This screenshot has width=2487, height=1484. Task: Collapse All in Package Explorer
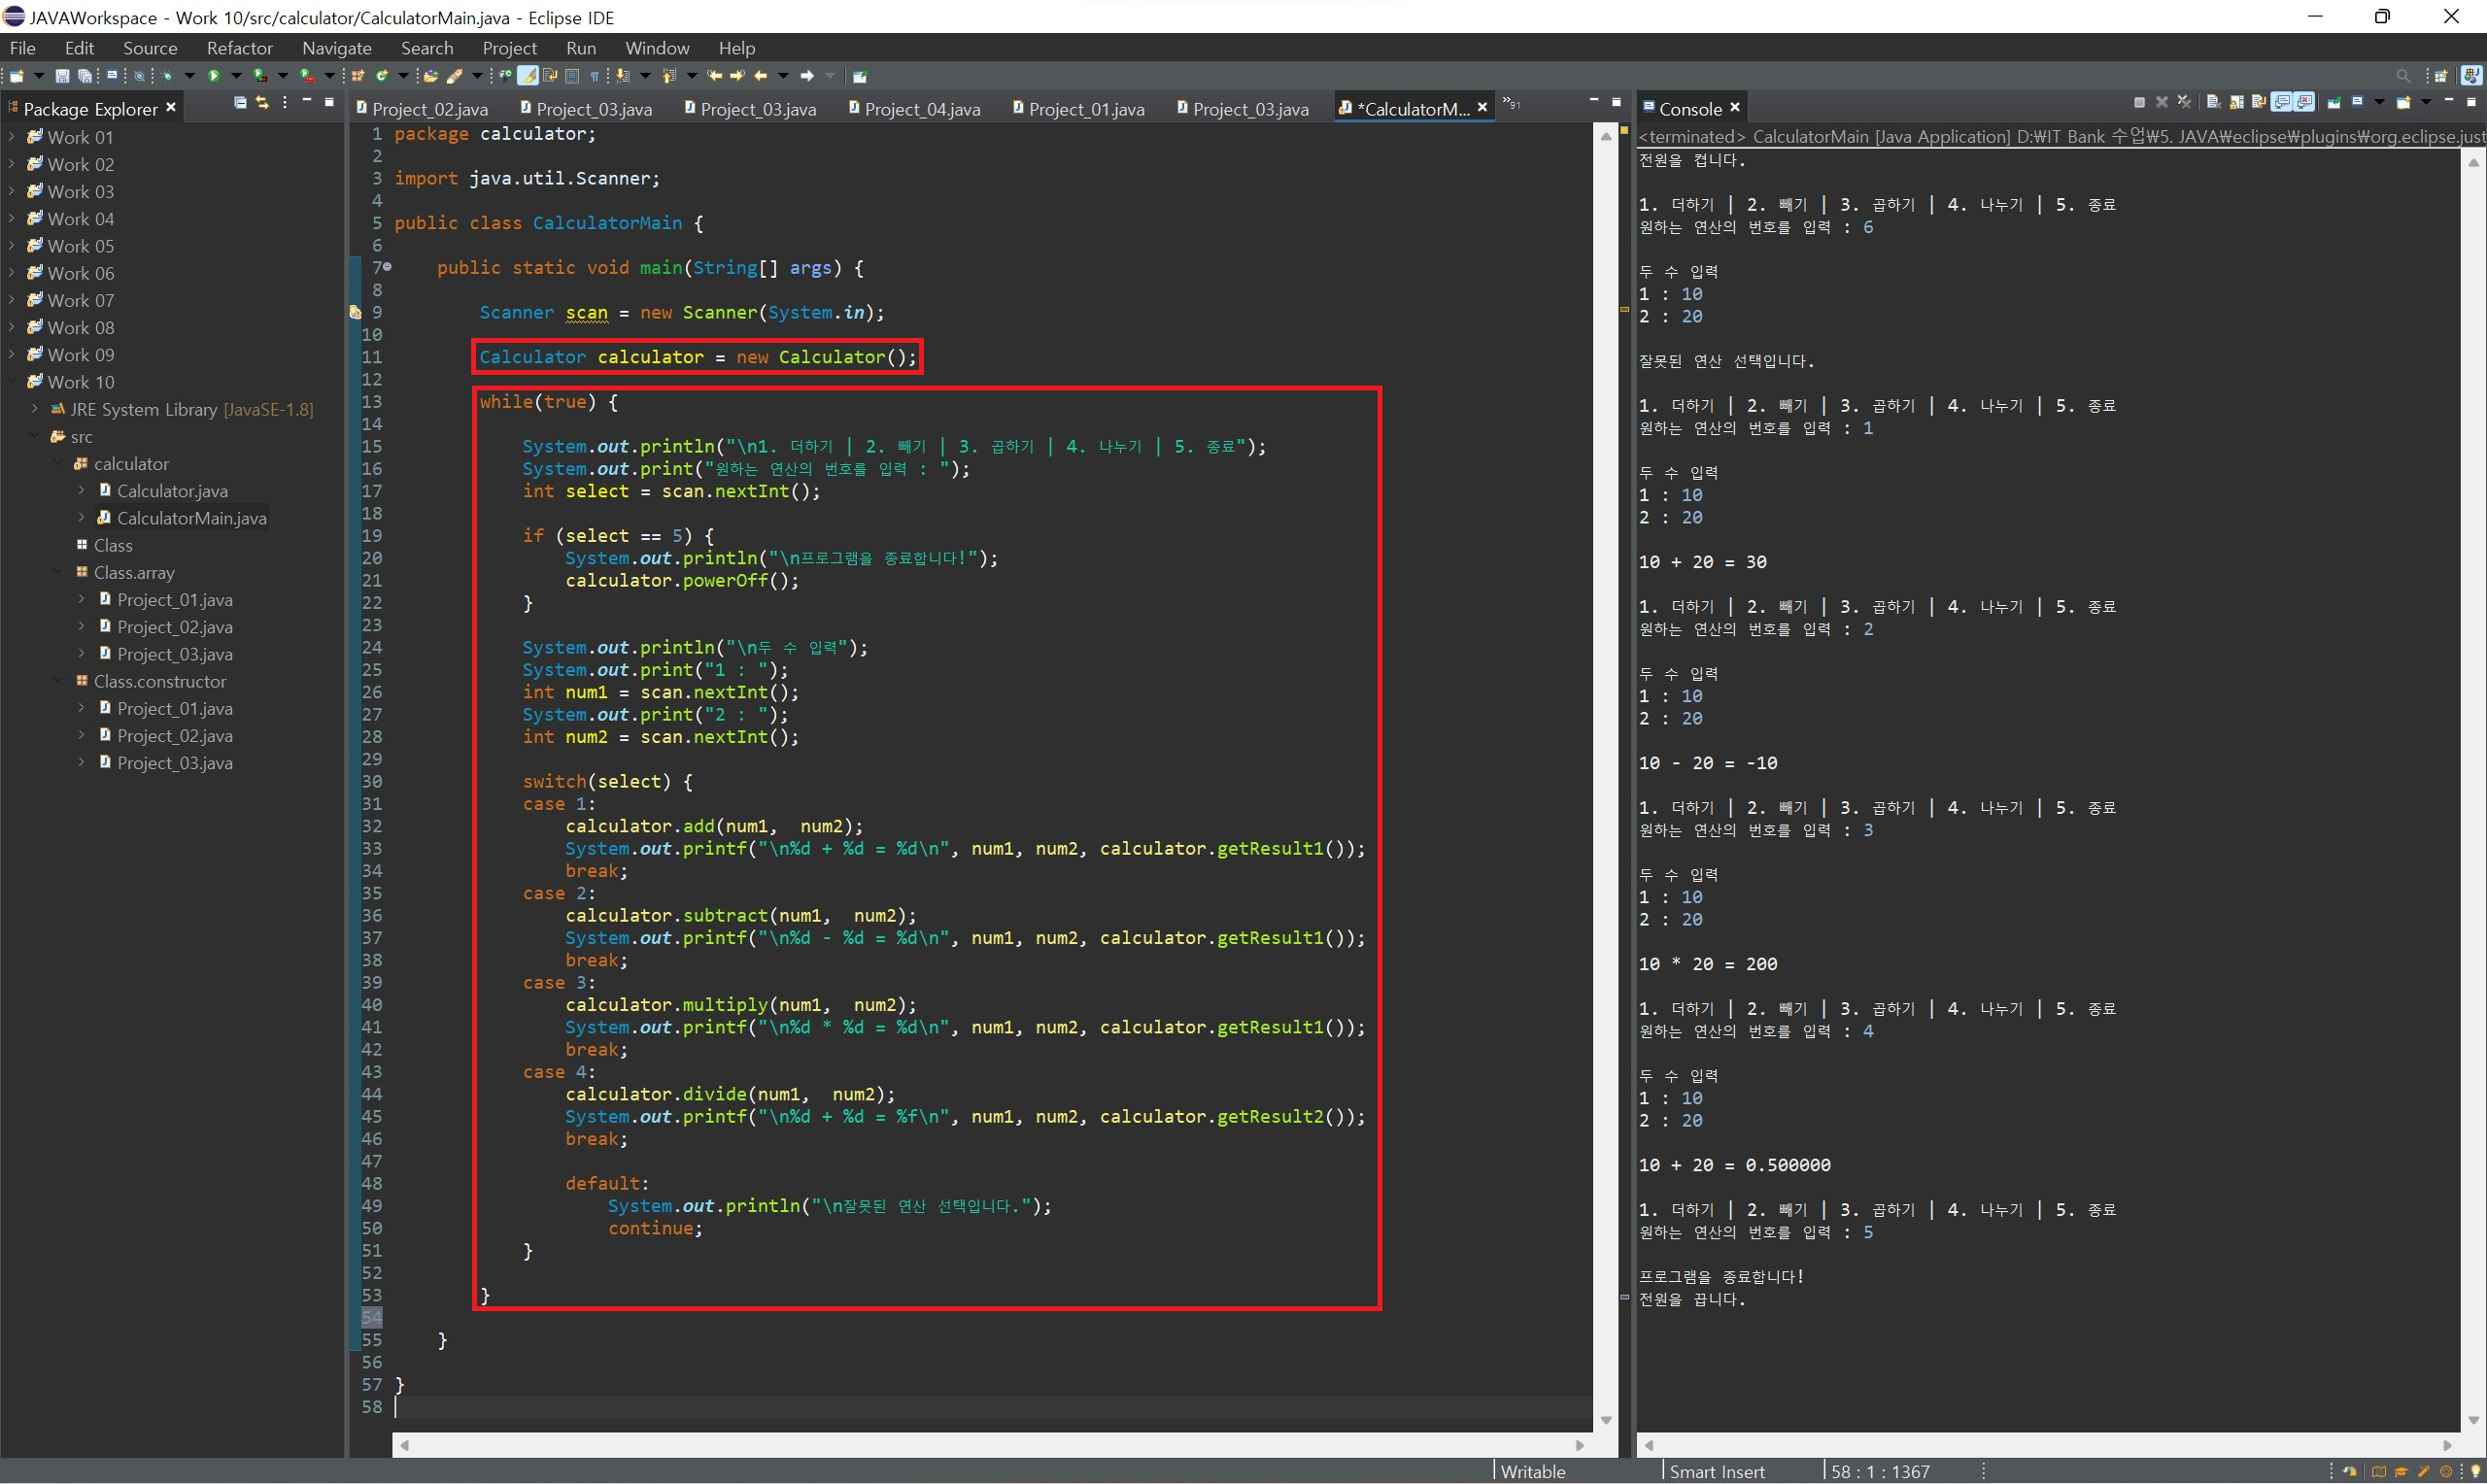(x=240, y=103)
